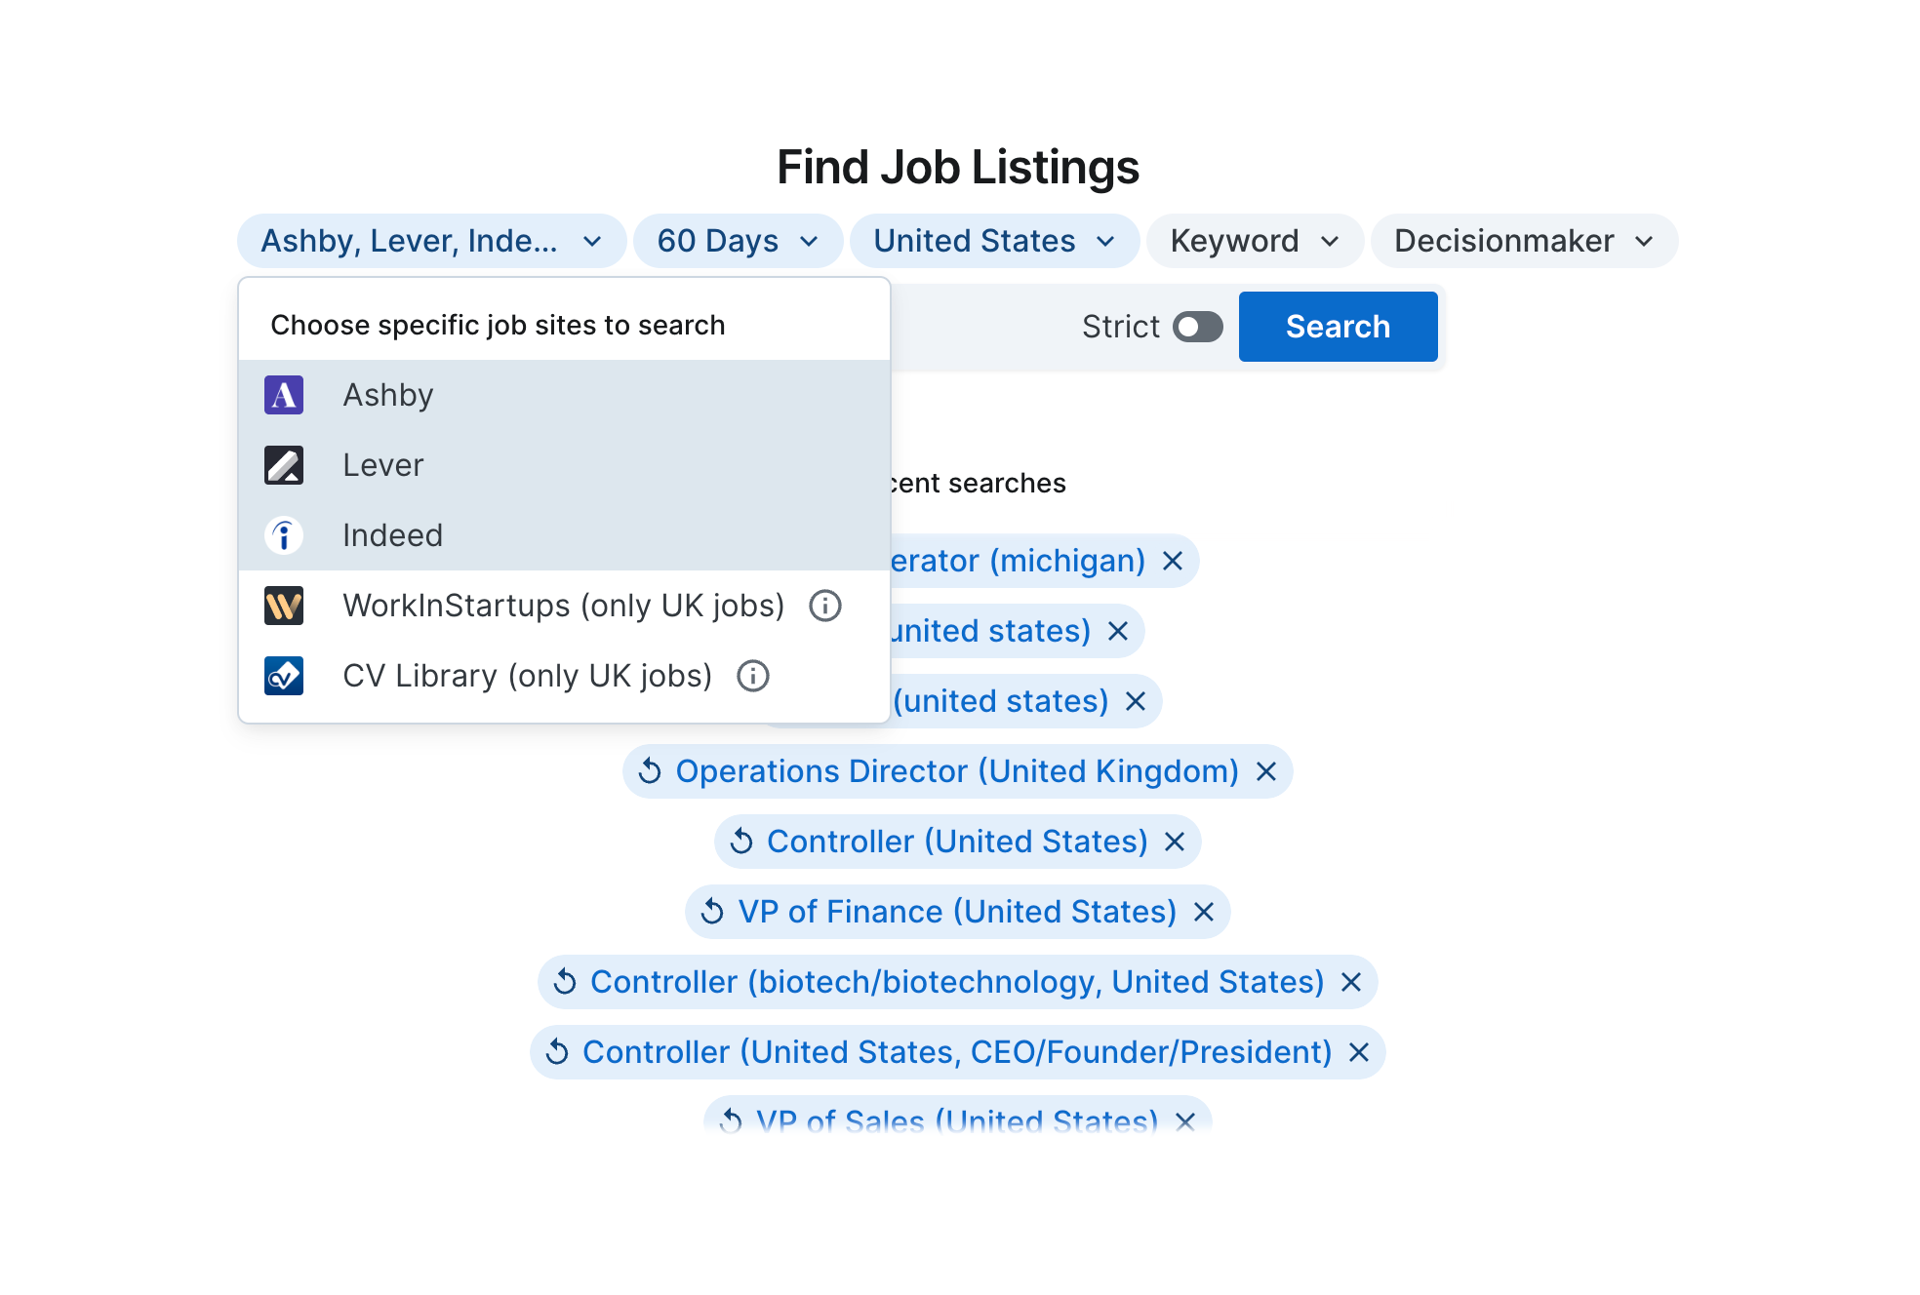Select Ashby job site option
This screenshot has height=1295, width=1920.
564,395
